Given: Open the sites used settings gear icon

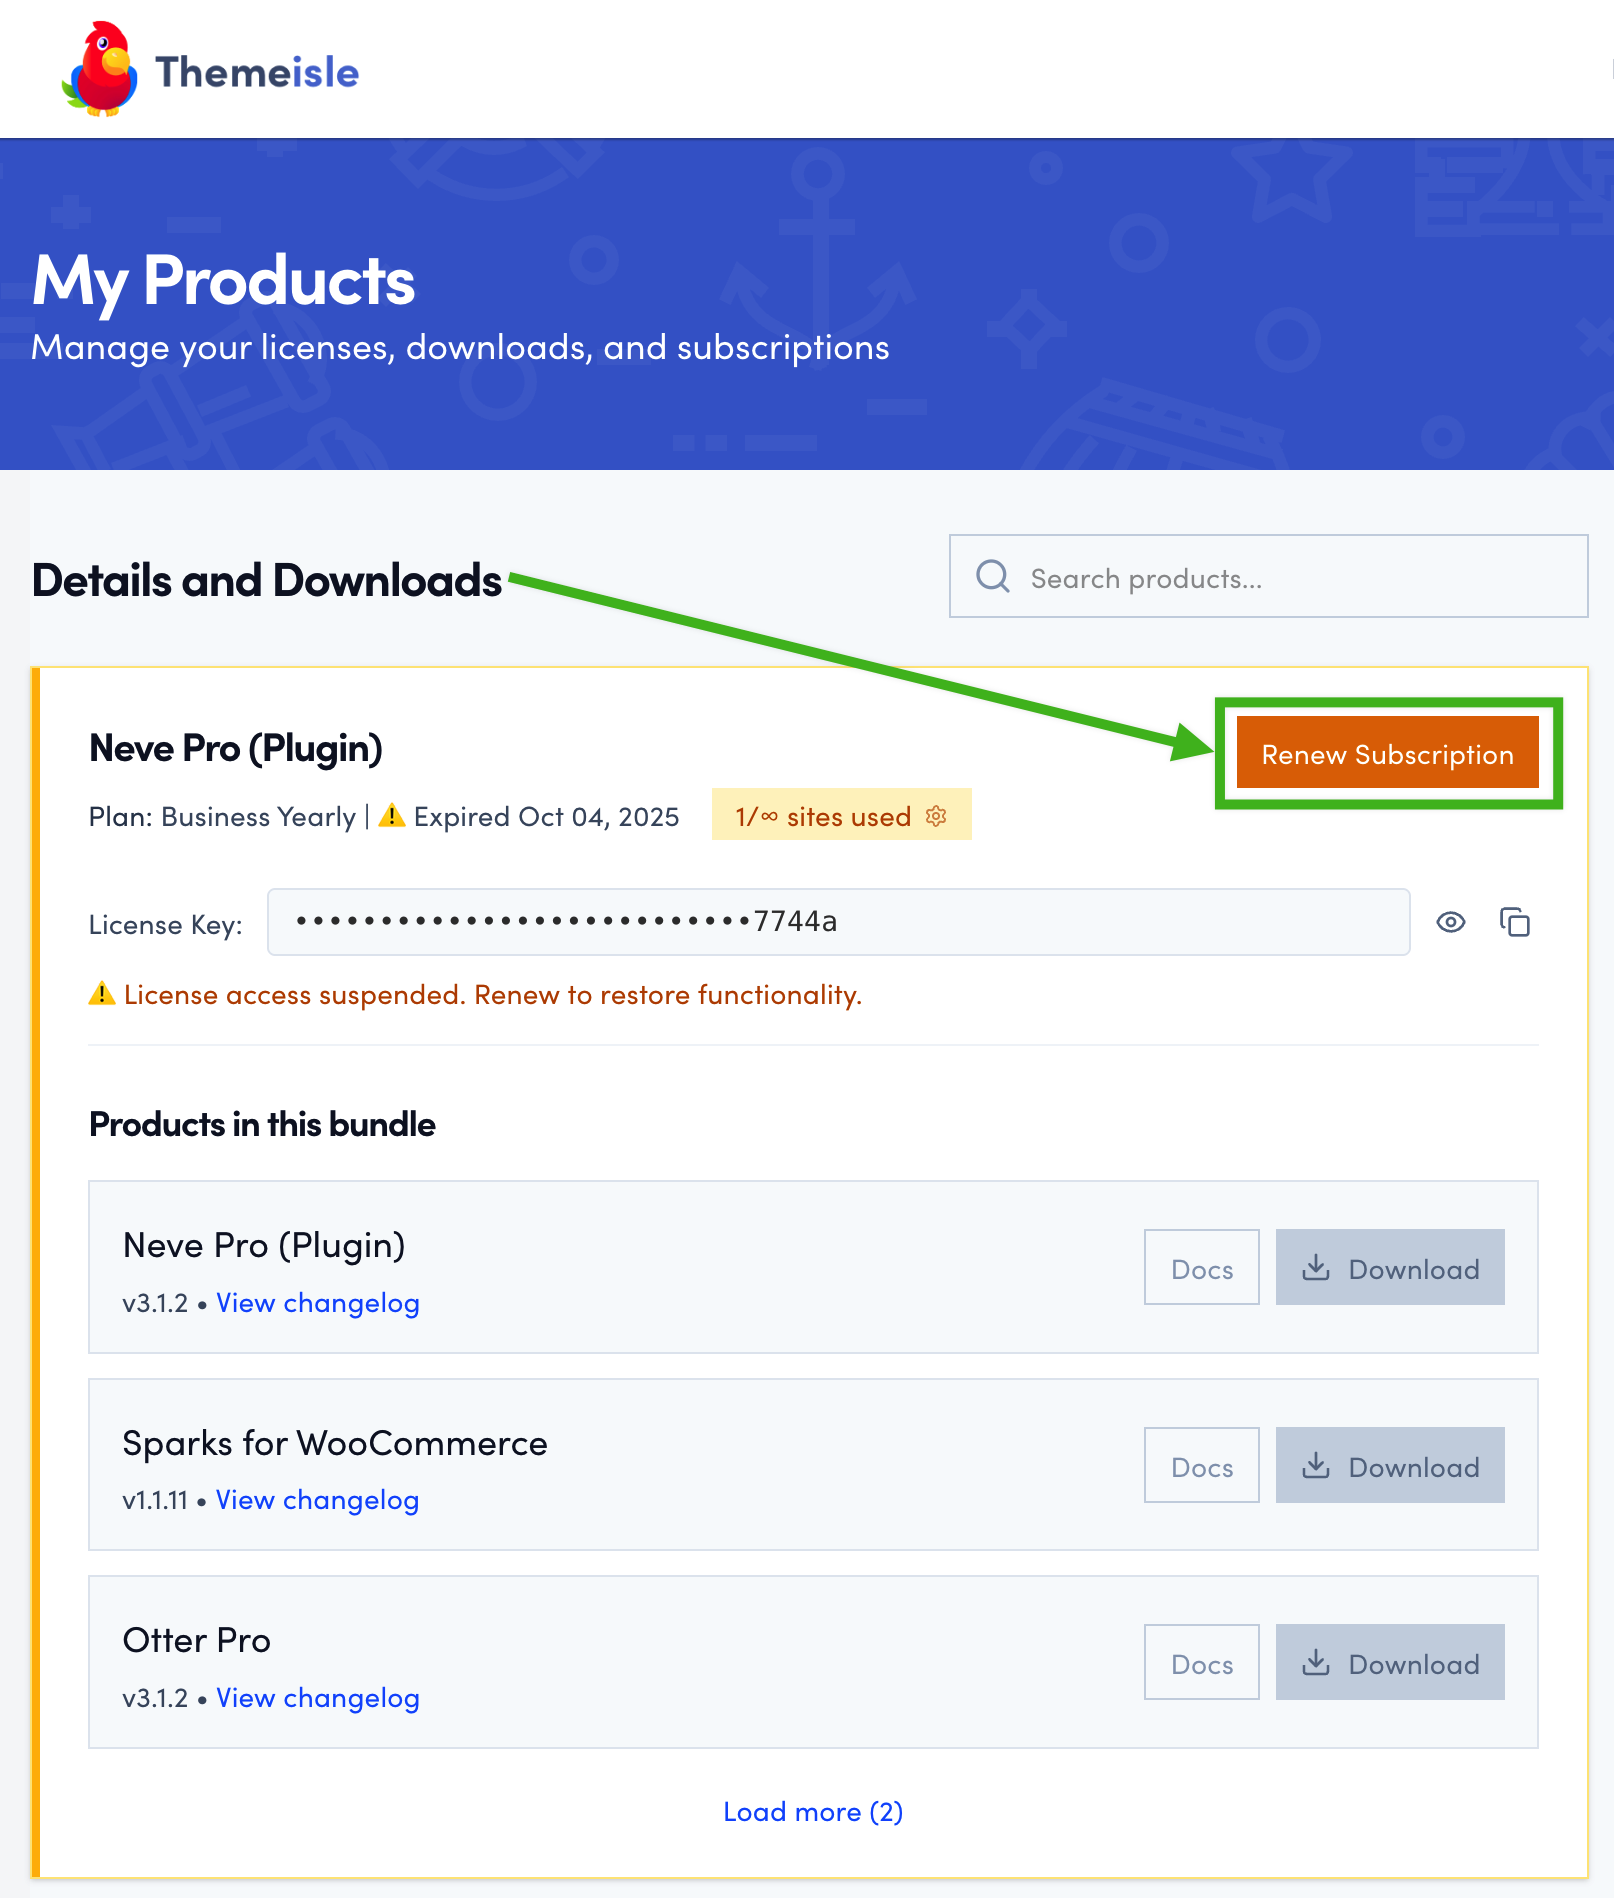Looking at the screenshot, I should tap(936, 816).
